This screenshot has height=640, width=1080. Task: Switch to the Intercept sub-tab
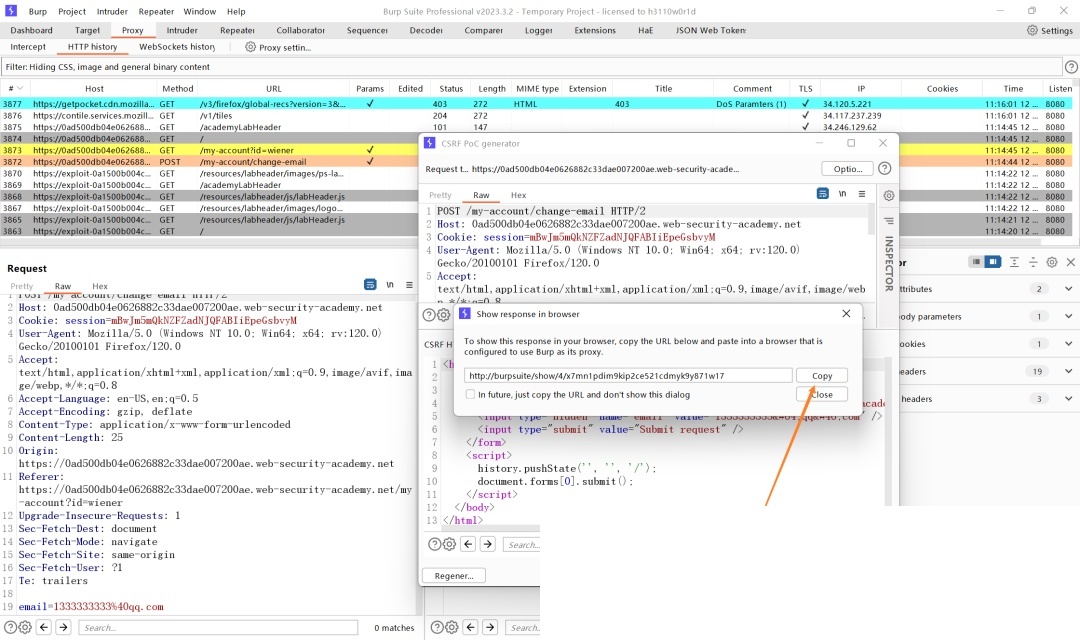28,47
